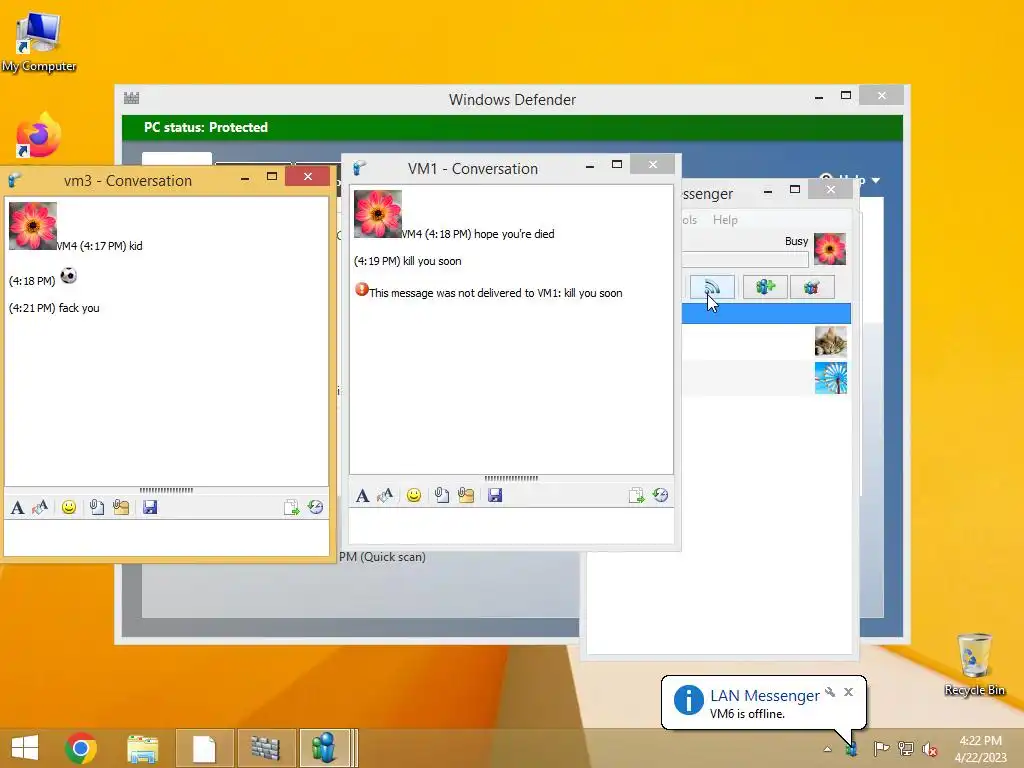Viewport: 1024px width, 768px height.
Task: Switch to LAN Messenger in the taskbar
Action: click(328, 748)
